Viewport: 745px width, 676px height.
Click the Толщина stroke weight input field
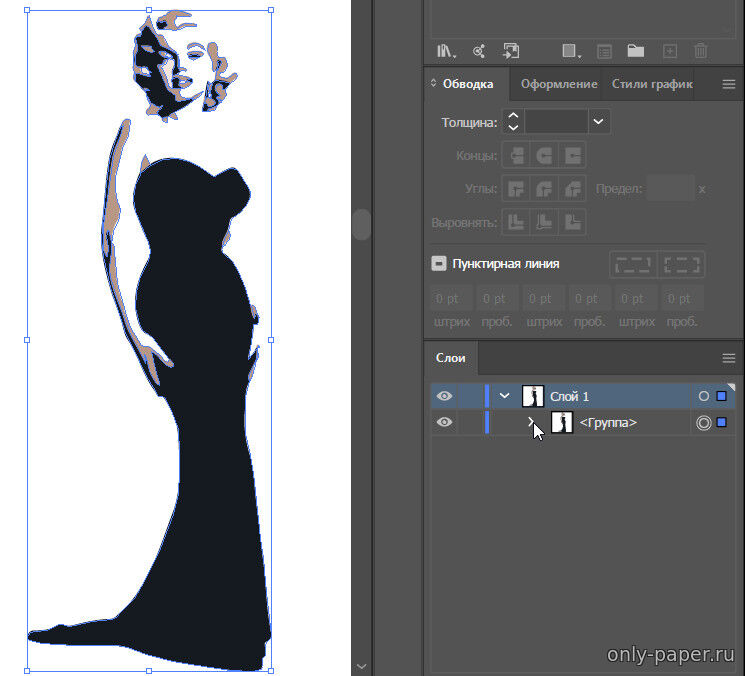(555, 122)
